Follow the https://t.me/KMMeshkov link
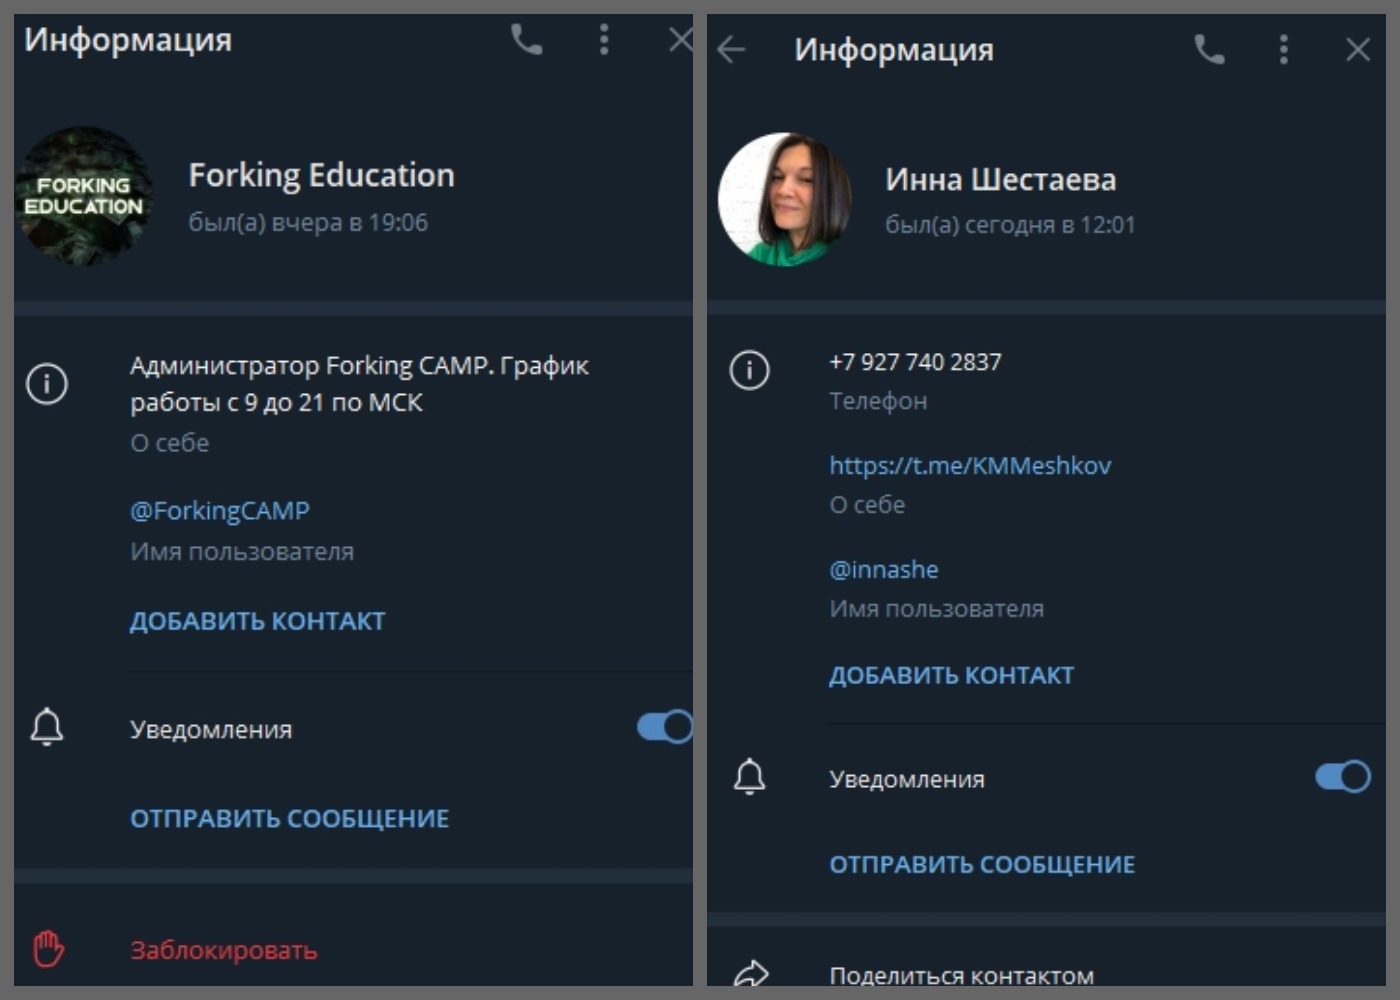The image size is (1400, 1000). [969, 466]
